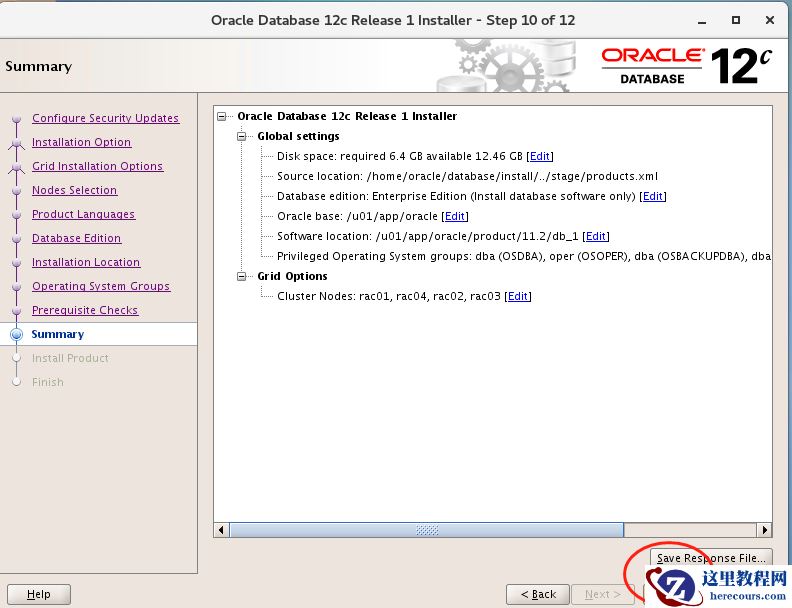Select Privileged Operating System groups row
This screenshot has height=608, width=792.
point(524,257)
